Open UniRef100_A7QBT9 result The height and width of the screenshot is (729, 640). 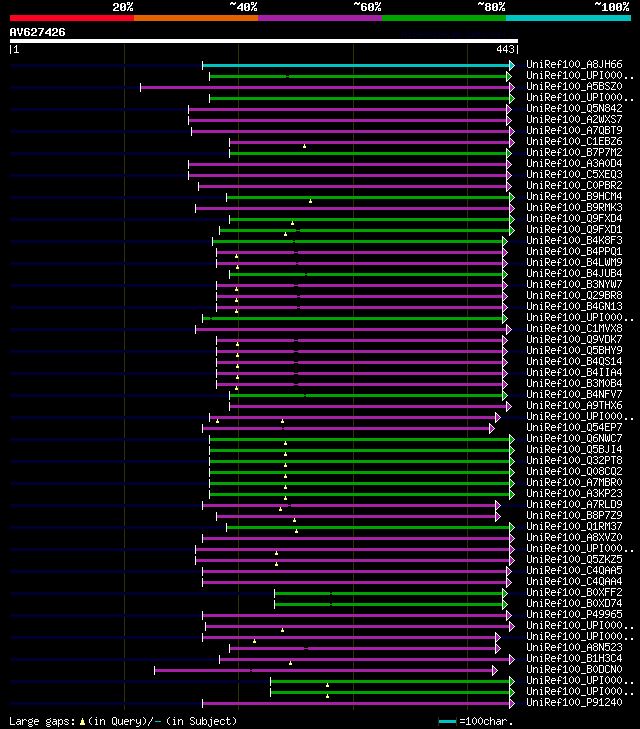(x=574, y=131)
